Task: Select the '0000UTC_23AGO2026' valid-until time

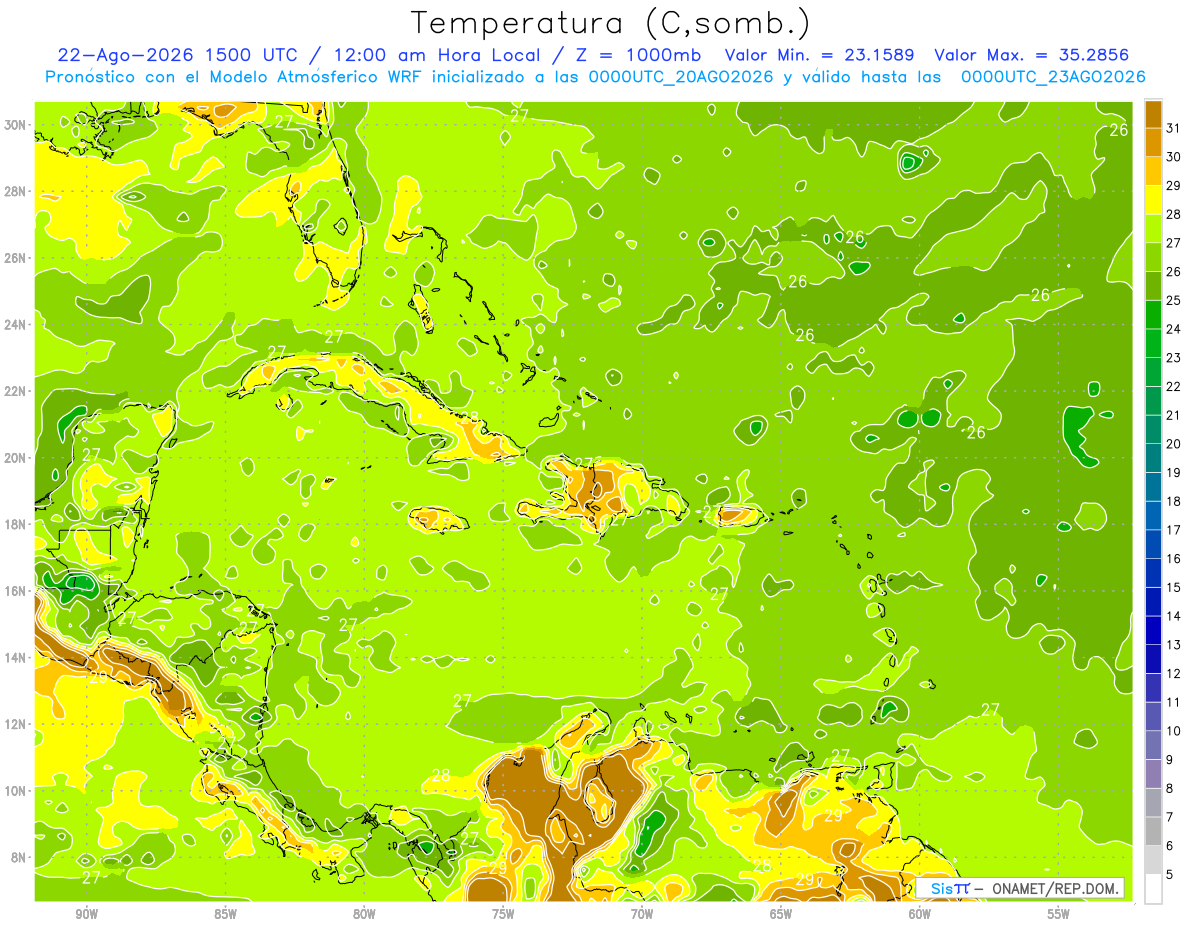Action: pyautogui.click(x=1053, y=77)
